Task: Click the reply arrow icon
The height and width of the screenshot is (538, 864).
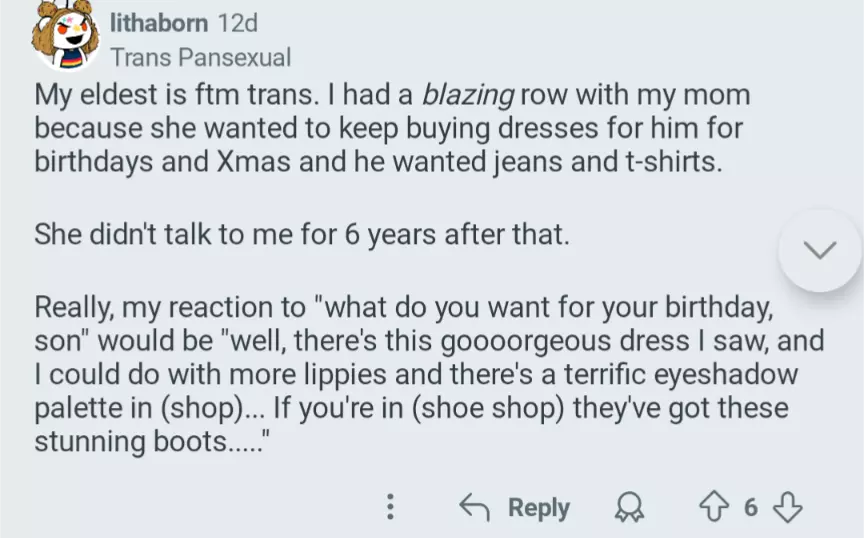Action: (473, 508)
